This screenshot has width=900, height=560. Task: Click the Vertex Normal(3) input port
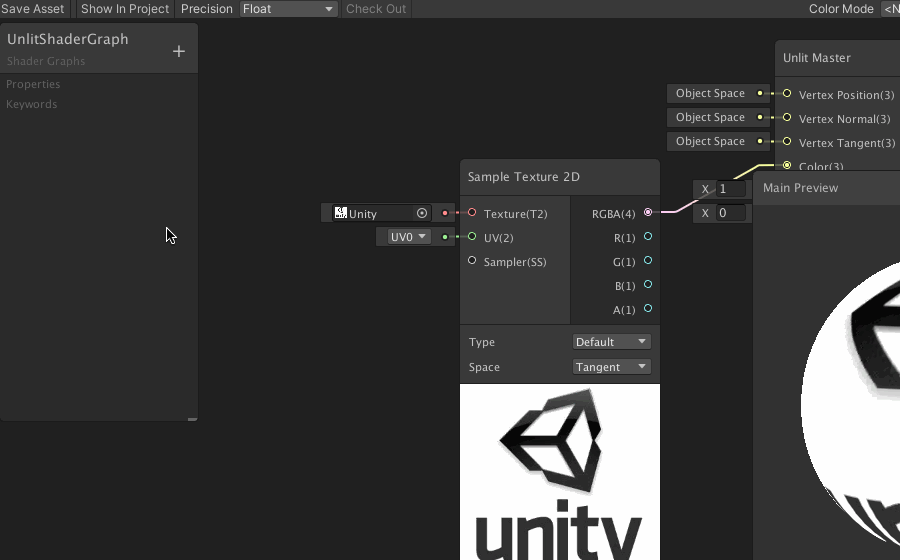tap(787, 117)
